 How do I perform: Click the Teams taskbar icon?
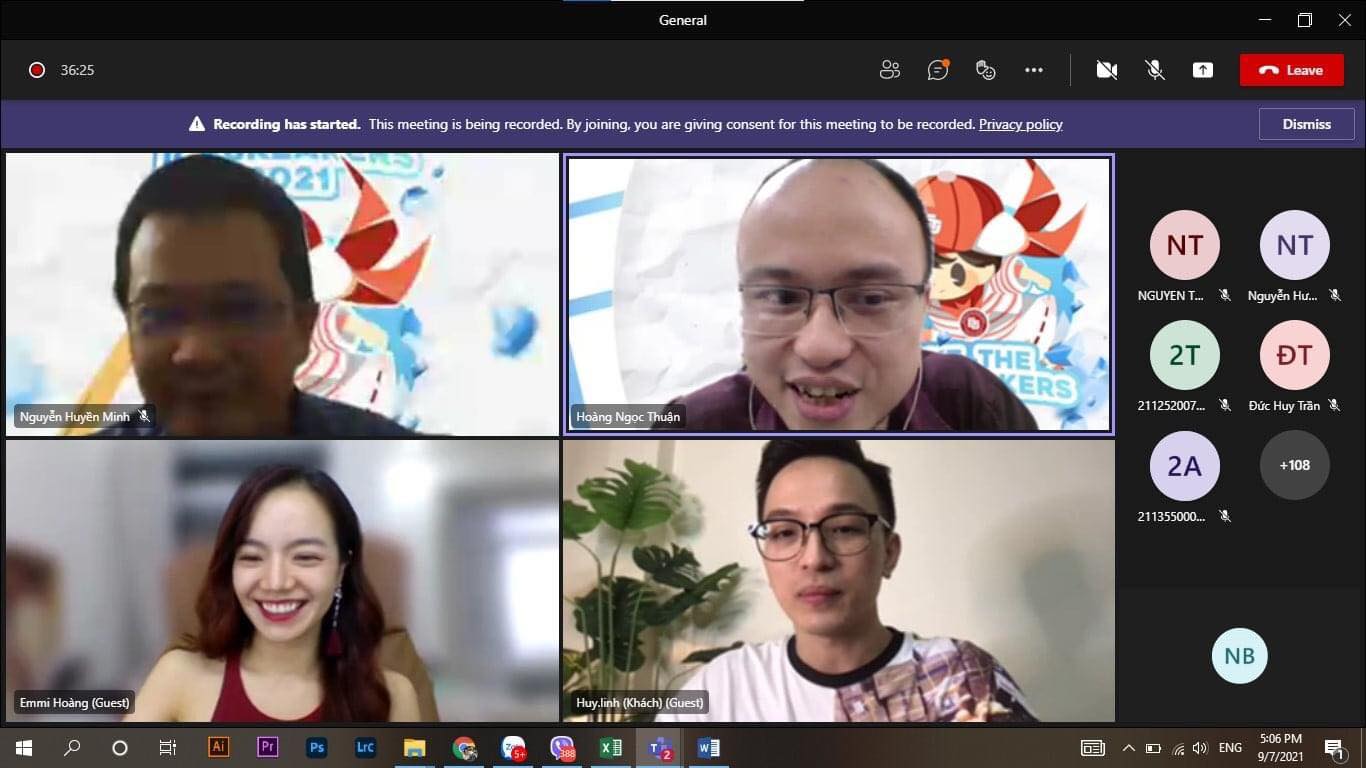[x=659, y=748]
